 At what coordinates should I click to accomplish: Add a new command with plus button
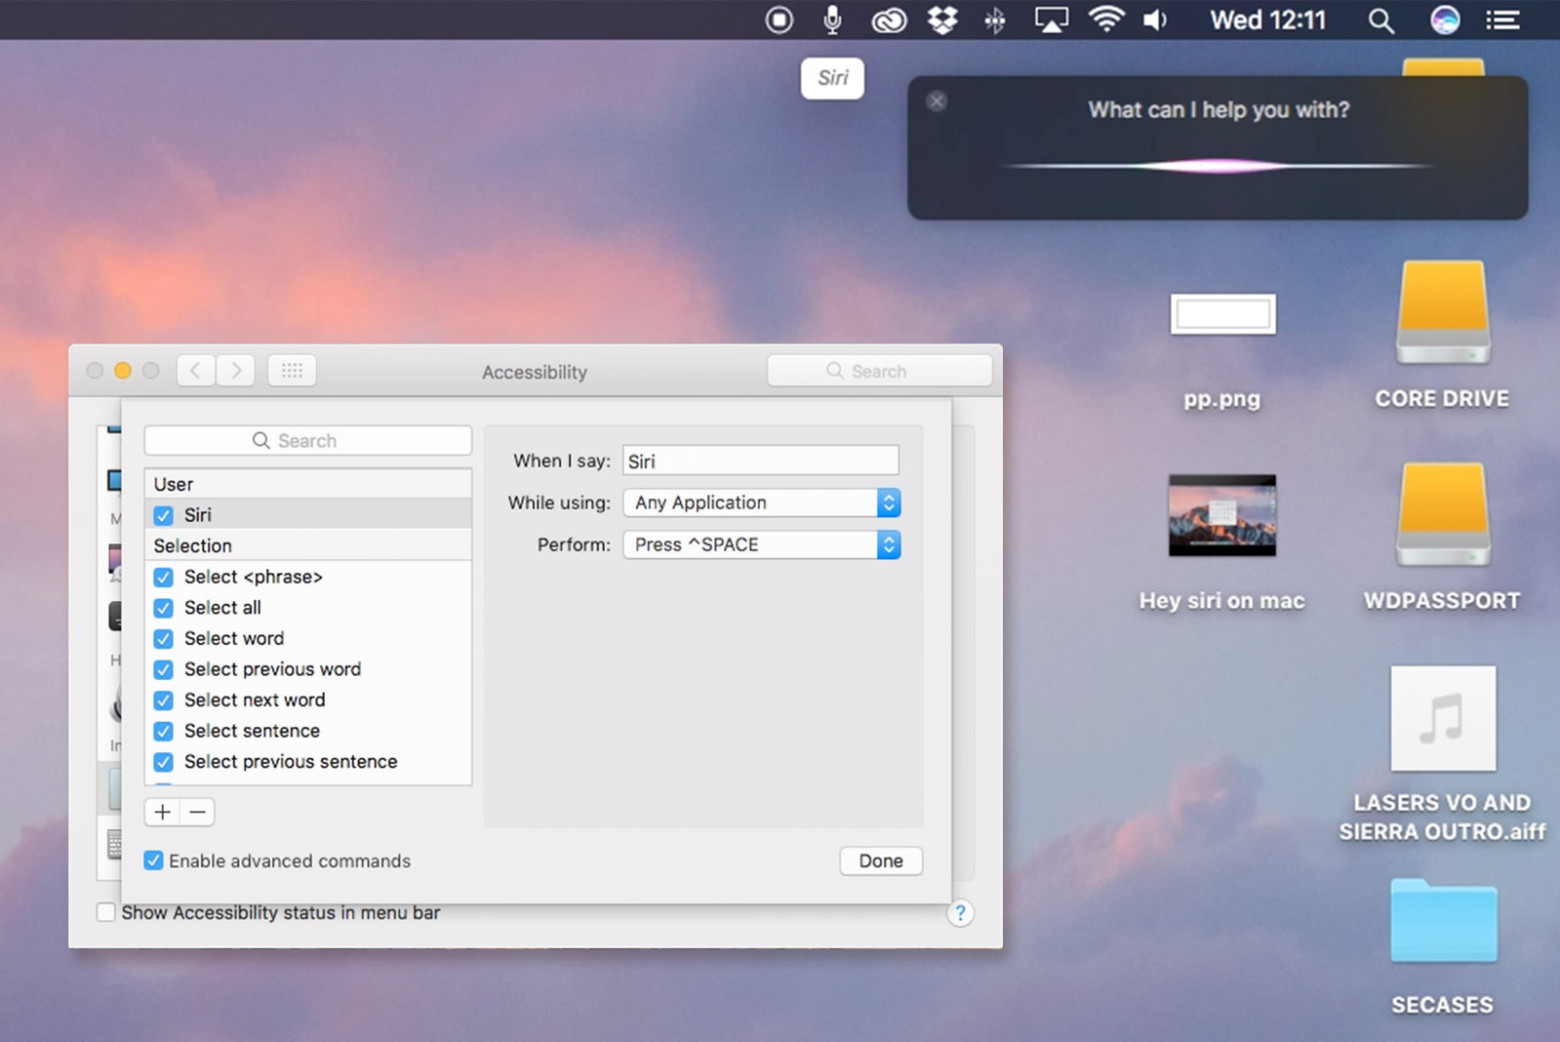[x=163, y=812]
